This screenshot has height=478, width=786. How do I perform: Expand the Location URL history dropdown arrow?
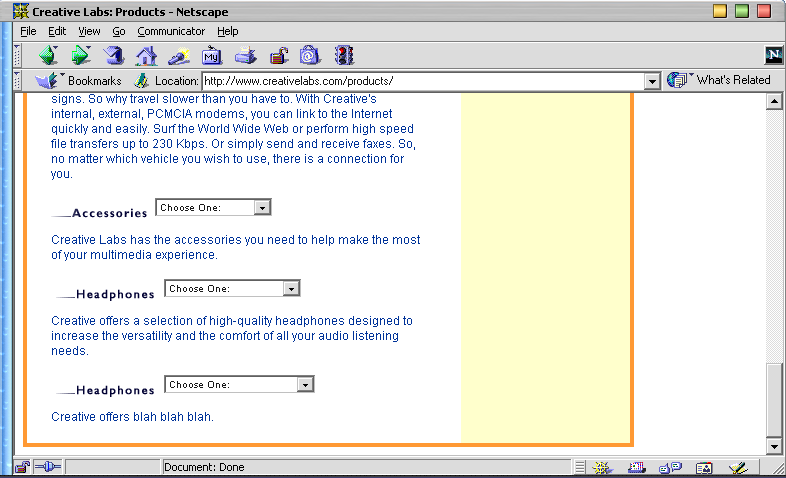point(652,81)
